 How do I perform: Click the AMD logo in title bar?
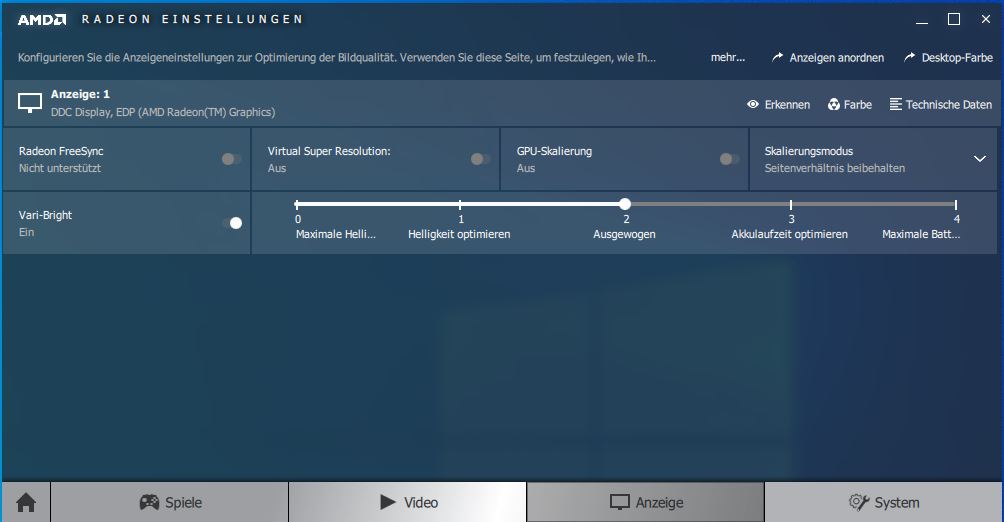[42, 20]
